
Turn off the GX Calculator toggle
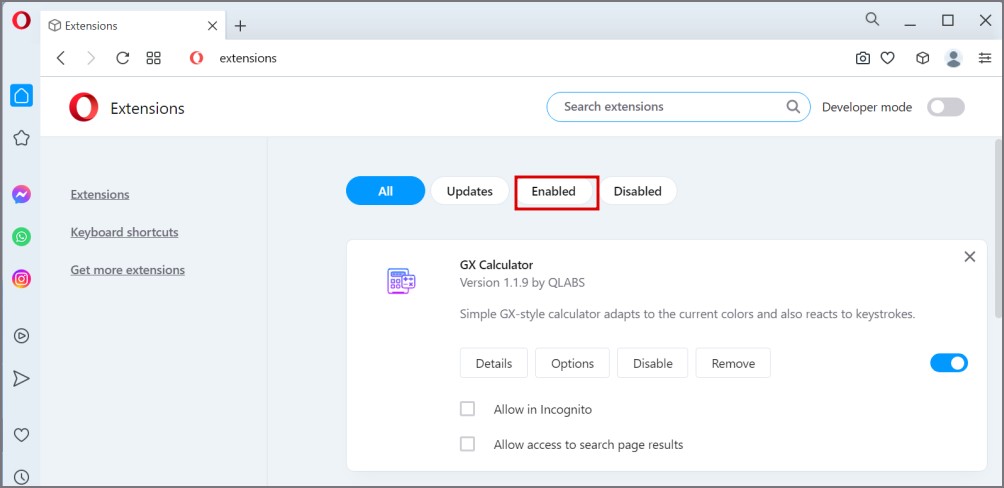pos(949,363)
